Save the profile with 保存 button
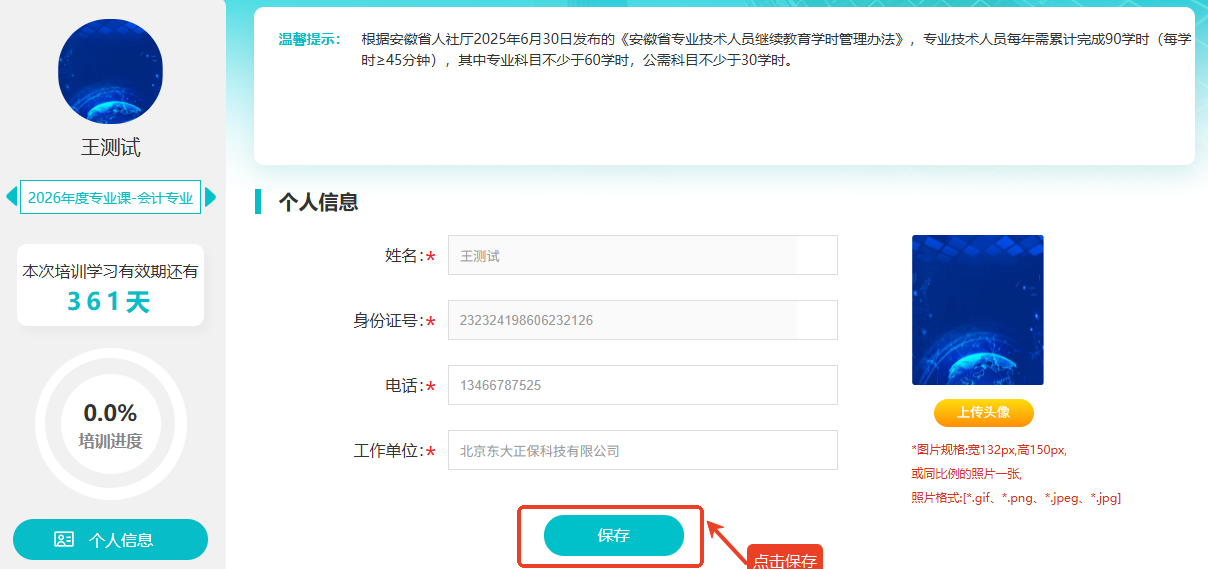1208x569 pixels. (614, 535)
